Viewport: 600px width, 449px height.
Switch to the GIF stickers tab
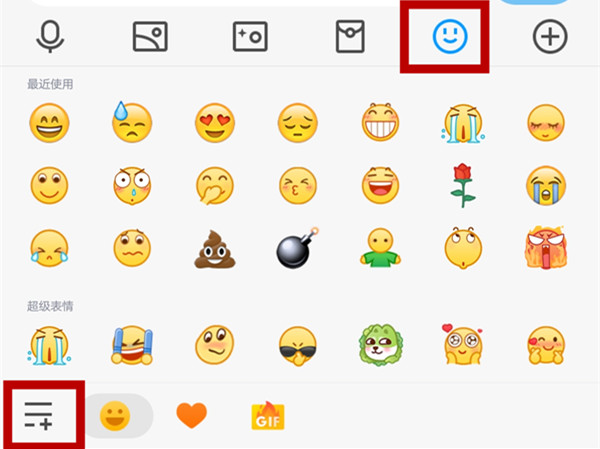coord(268,416)
